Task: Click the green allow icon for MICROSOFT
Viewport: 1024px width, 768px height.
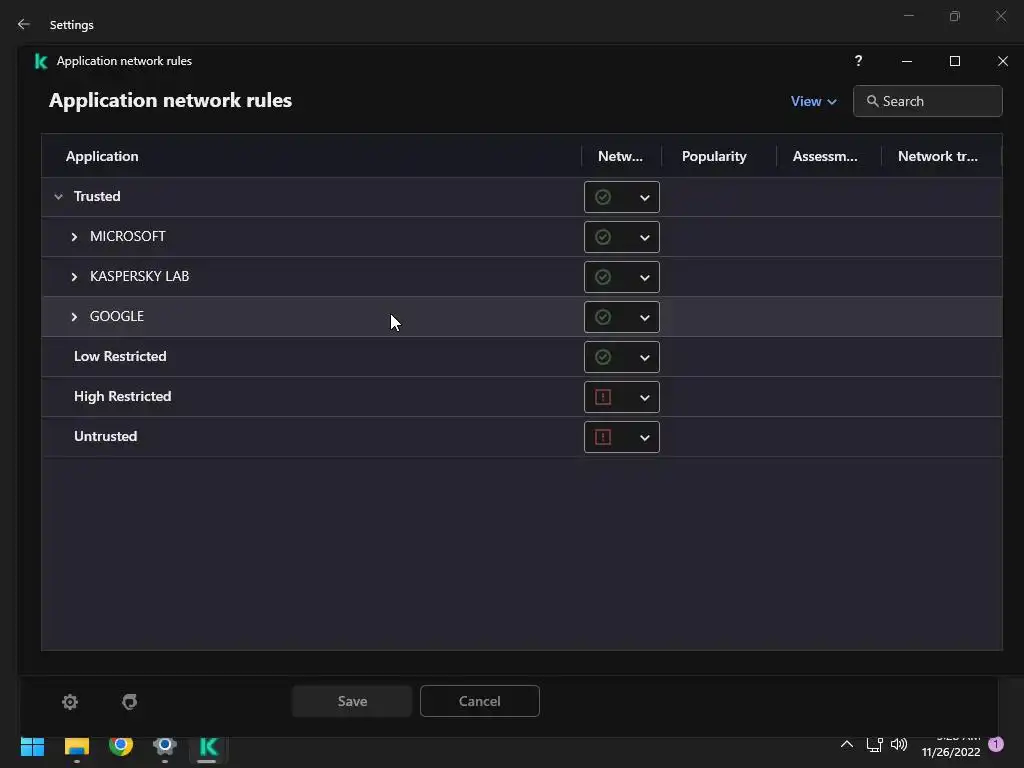Action: click(603, 237)
